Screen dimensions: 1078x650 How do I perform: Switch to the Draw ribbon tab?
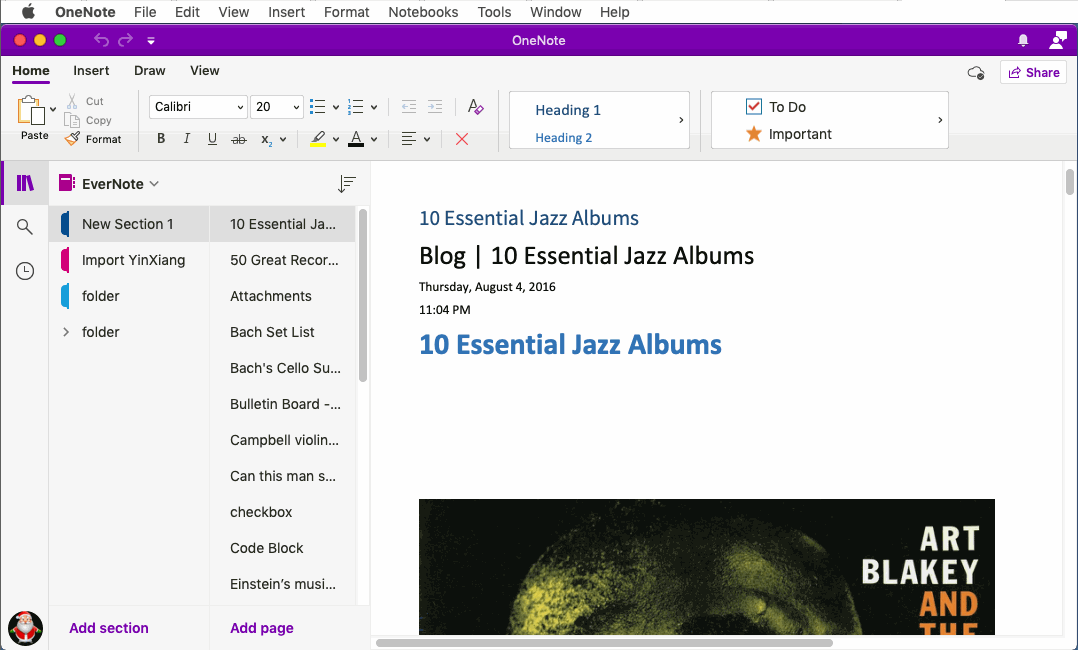pyautogui.click(x=150, y=70)
